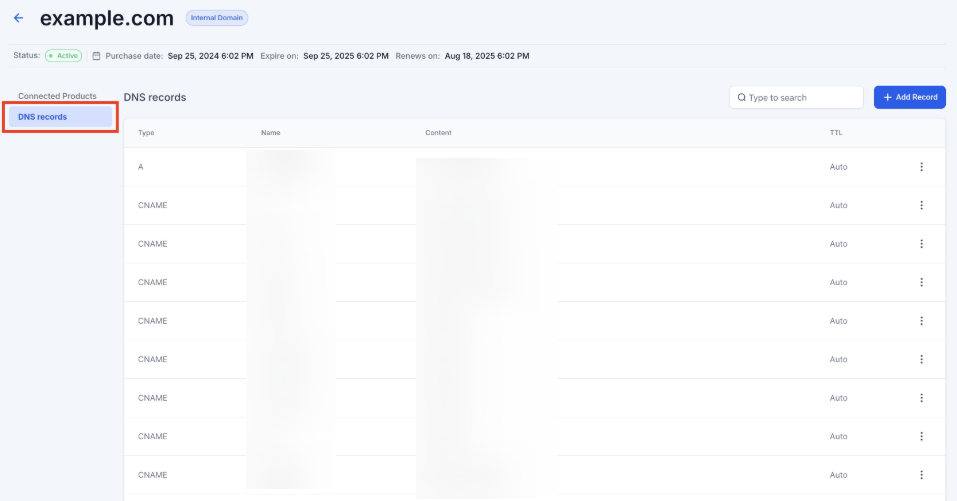Open three-dot menu for the last CNAME record
The height and width of the screenshot is (501, 957).
pos(921,475)
